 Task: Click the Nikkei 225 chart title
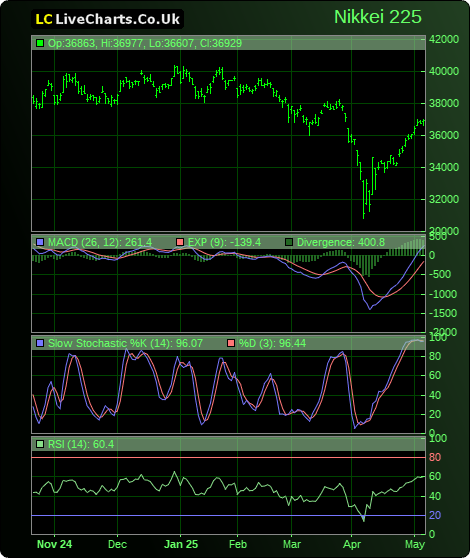pyautogui.click(x=378, y=17)
